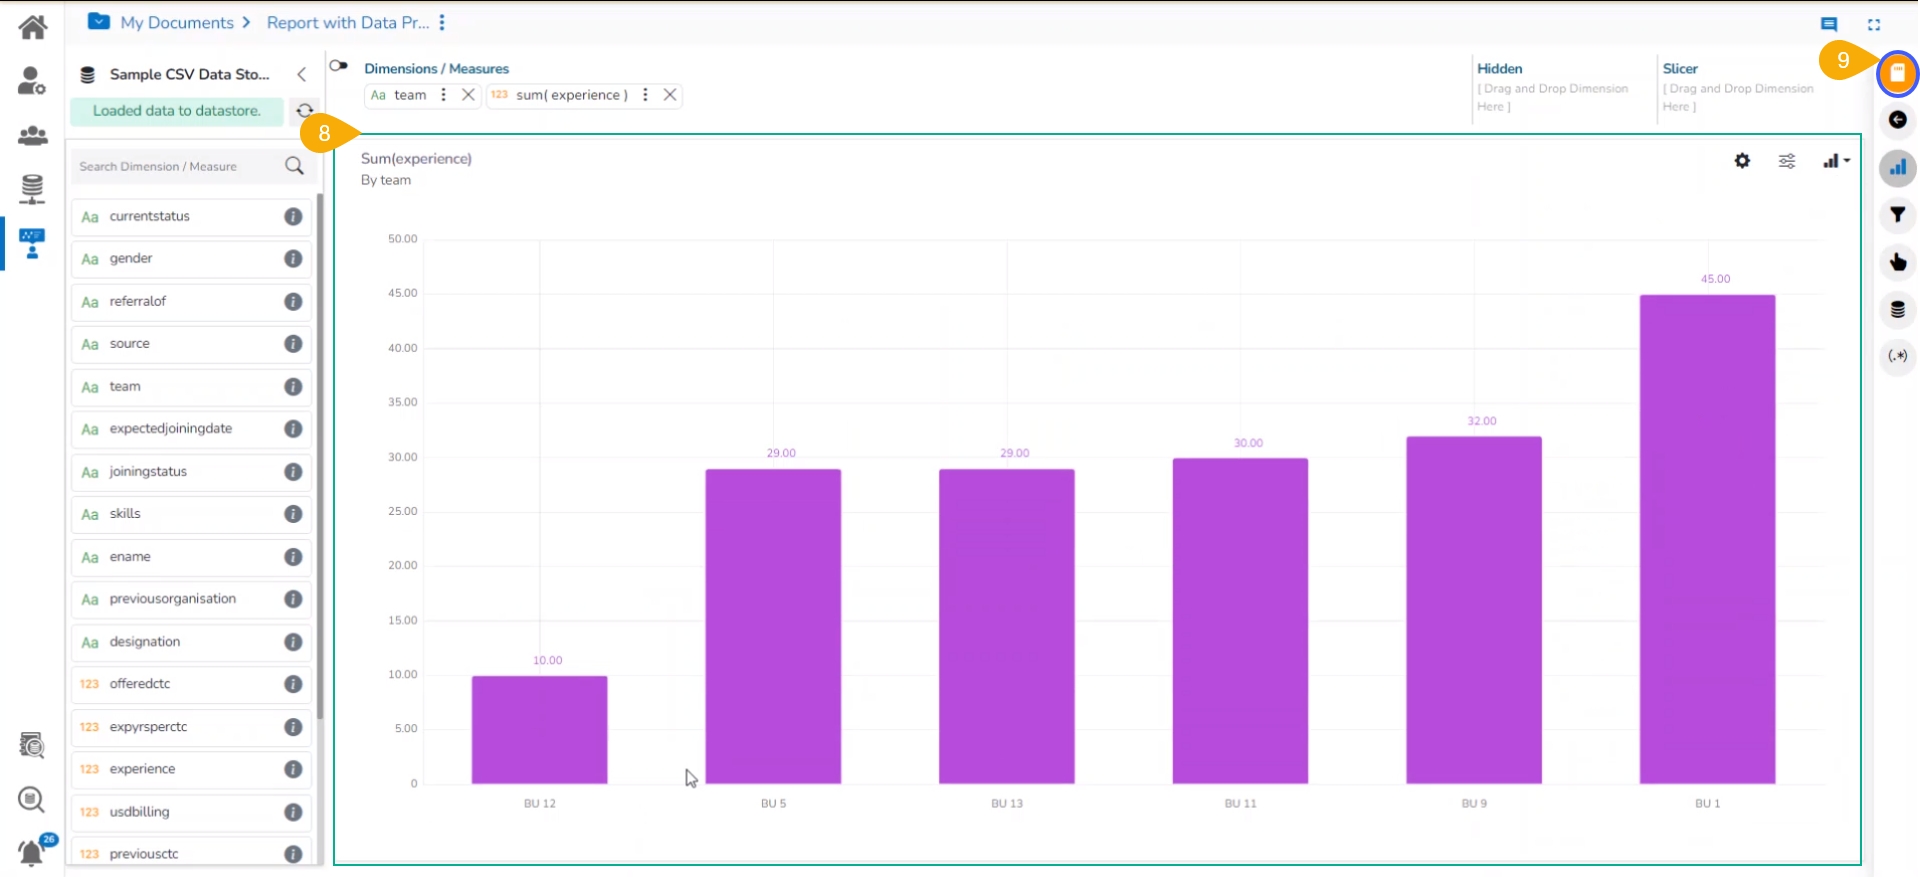Click the purple BU 1 bar
1920x877 pixels.
point(1707,539)
